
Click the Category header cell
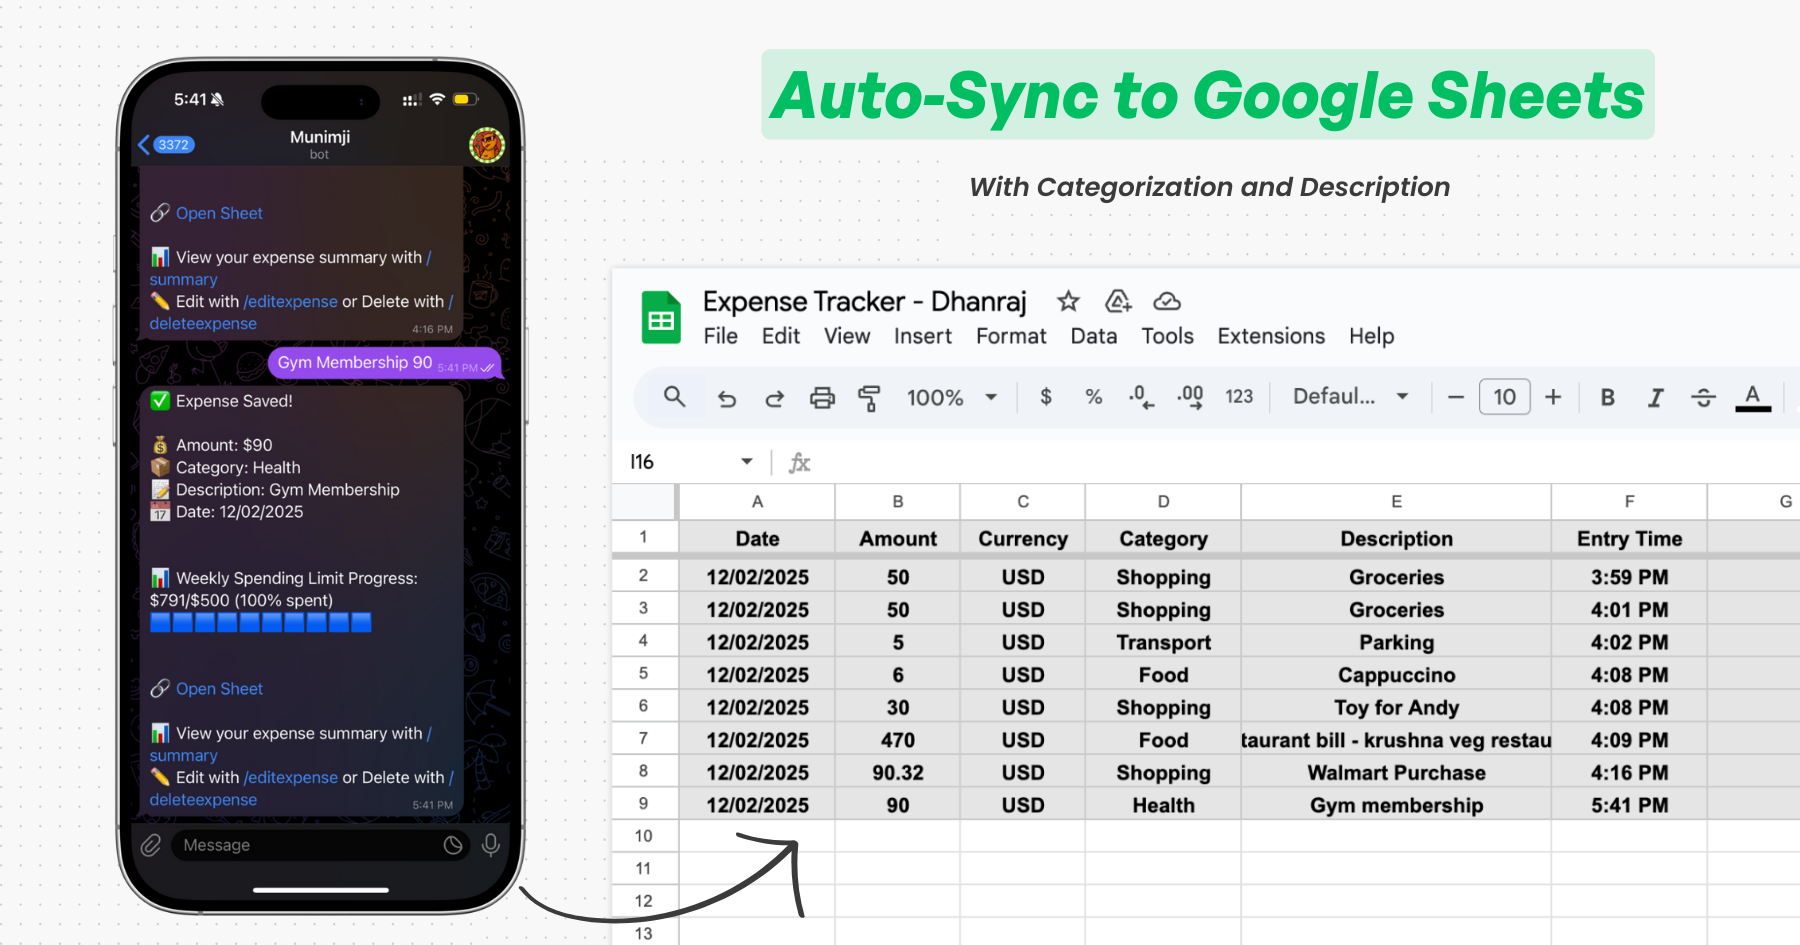tap(1163, 538)
